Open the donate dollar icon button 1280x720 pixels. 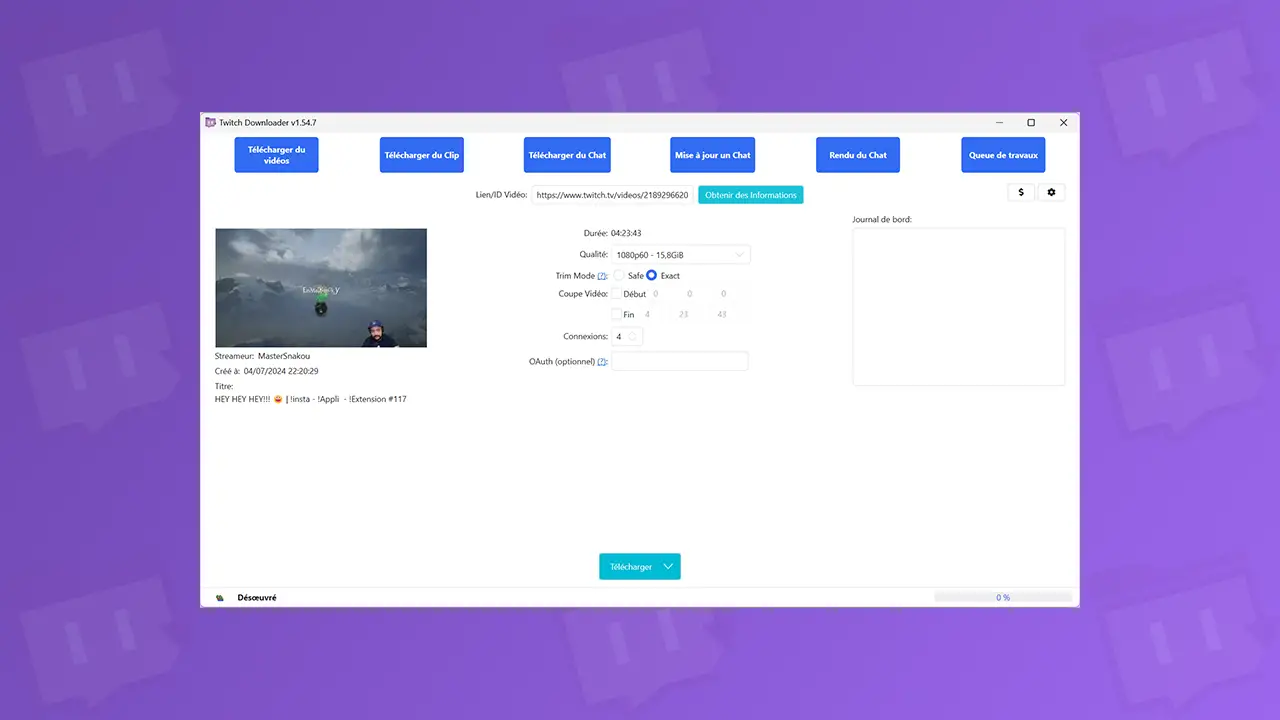pos(1020,192)
